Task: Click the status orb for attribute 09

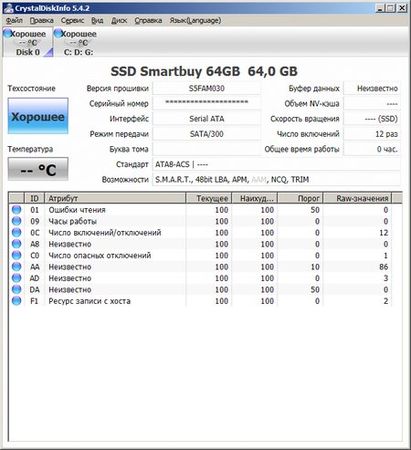Action: 16,221
